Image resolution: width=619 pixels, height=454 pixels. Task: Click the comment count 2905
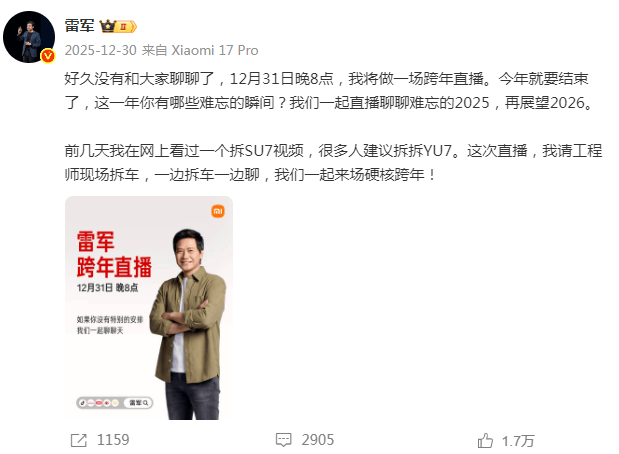318,440
